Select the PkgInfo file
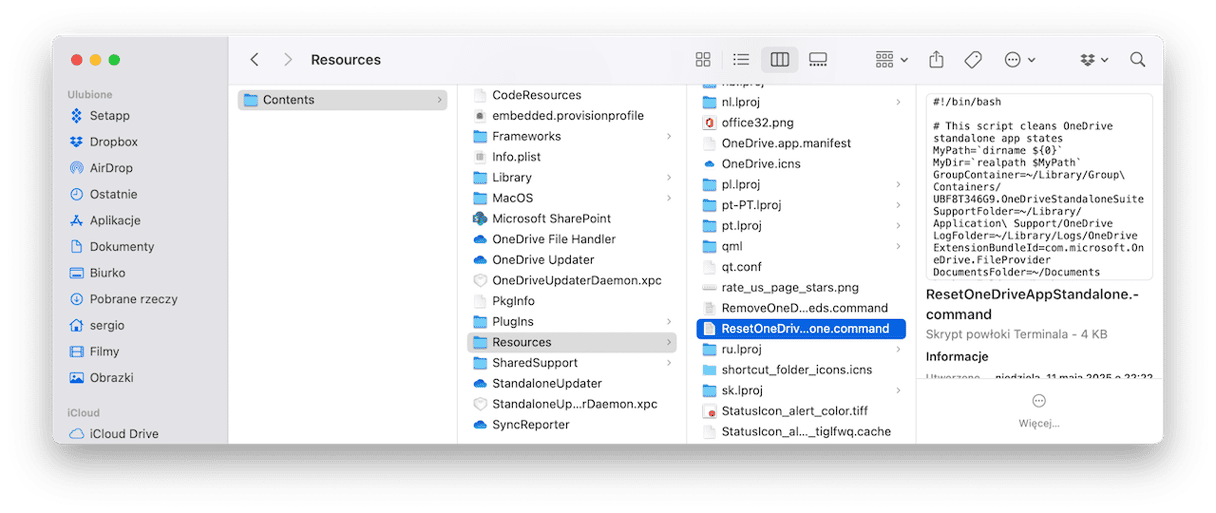 coord(513,301)
